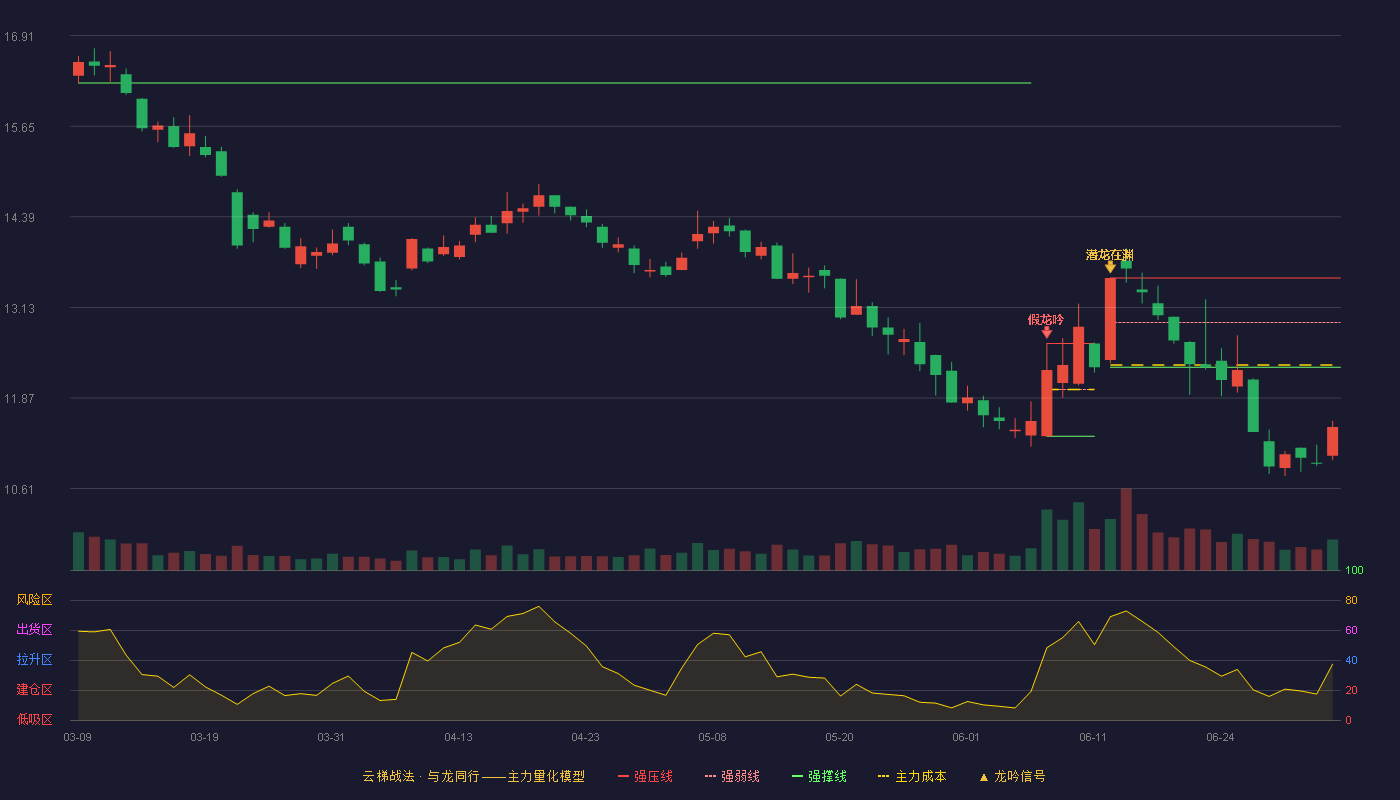Screen dimensions: 1400x800
Task: Click the 14.39 price axis label
Action: [x=18, y=218]
